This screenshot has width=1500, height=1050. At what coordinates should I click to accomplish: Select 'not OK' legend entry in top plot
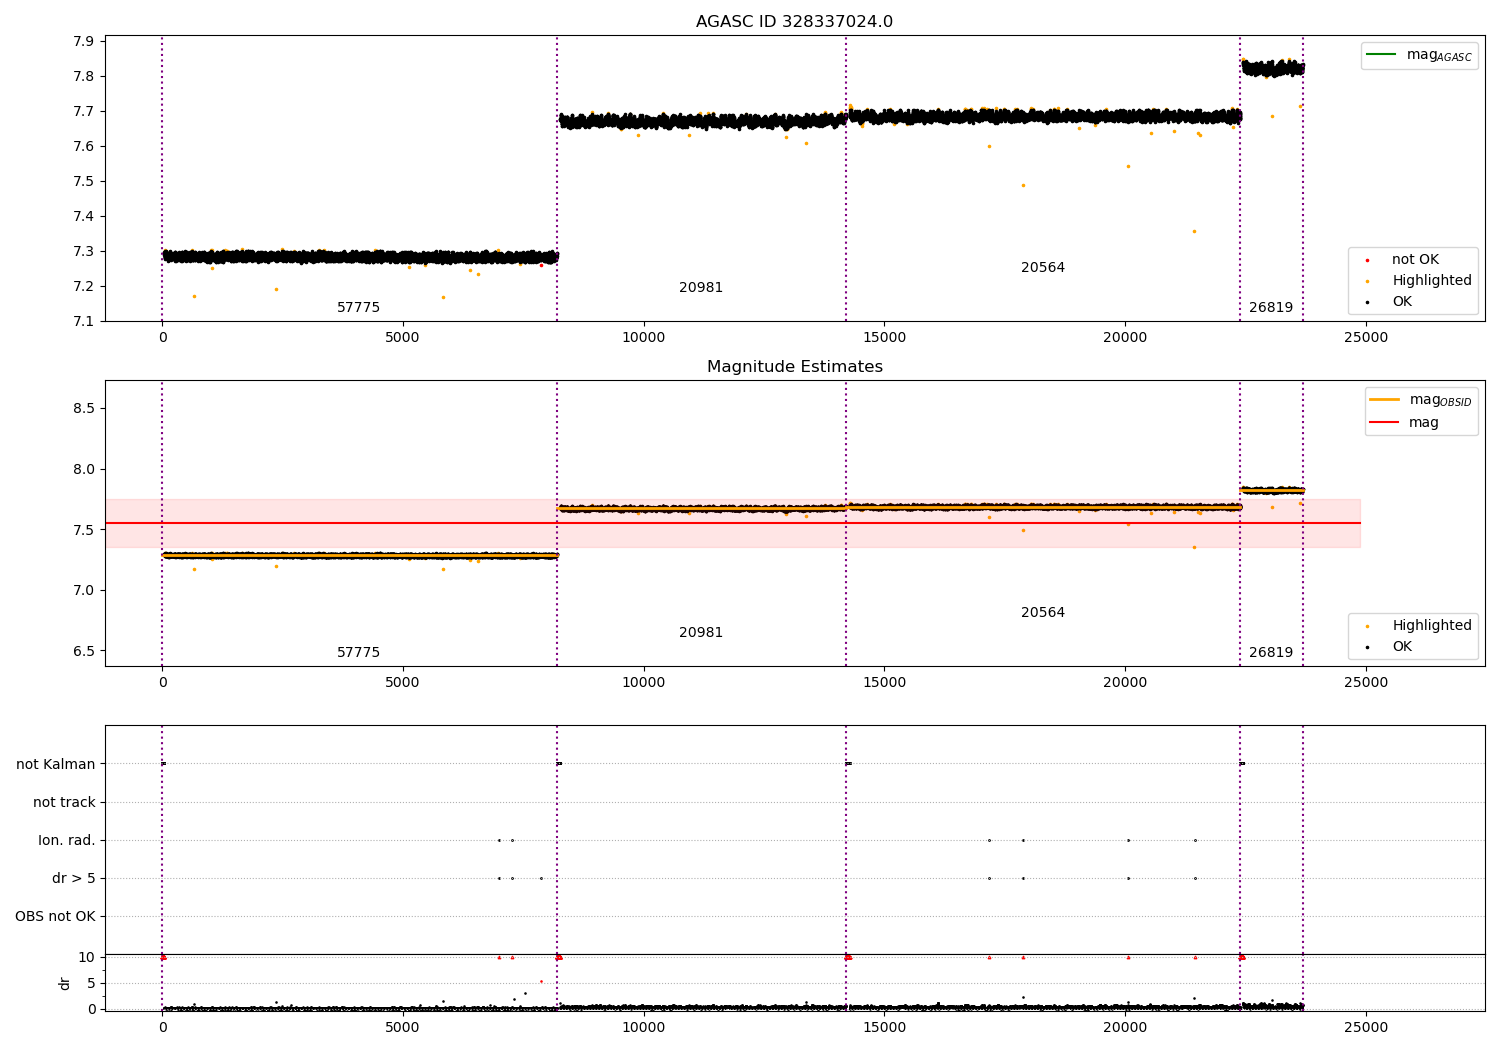(1415, 260)
